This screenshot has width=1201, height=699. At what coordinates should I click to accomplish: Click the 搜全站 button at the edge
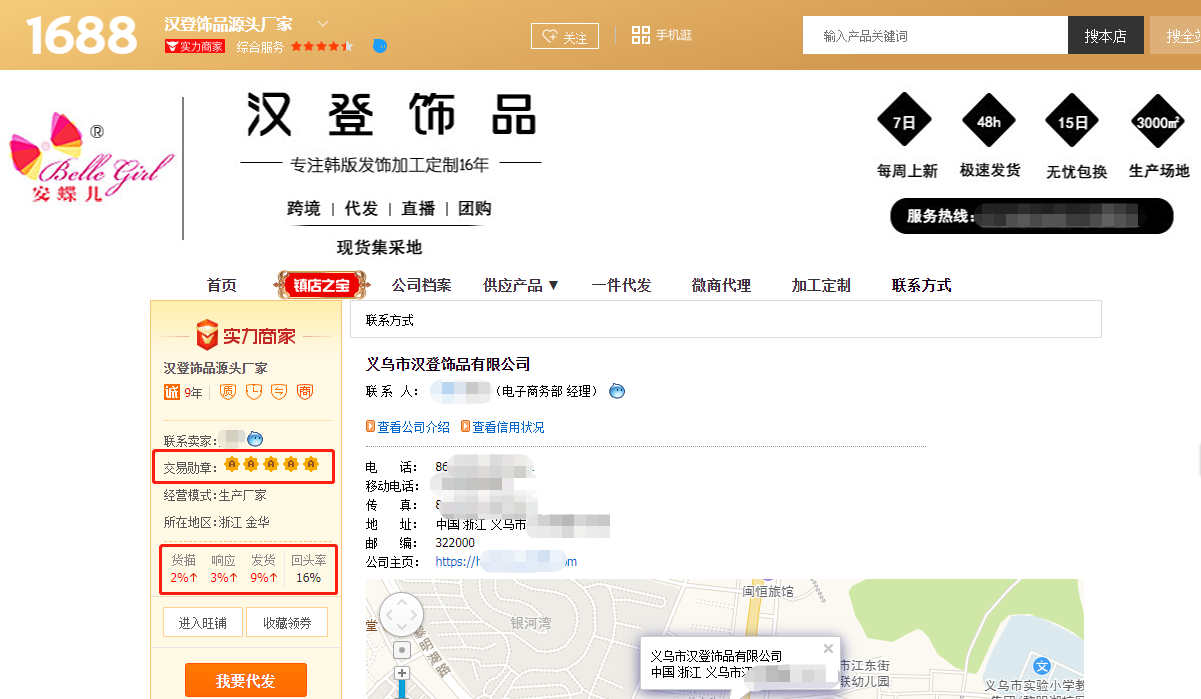coord(1176,35)
